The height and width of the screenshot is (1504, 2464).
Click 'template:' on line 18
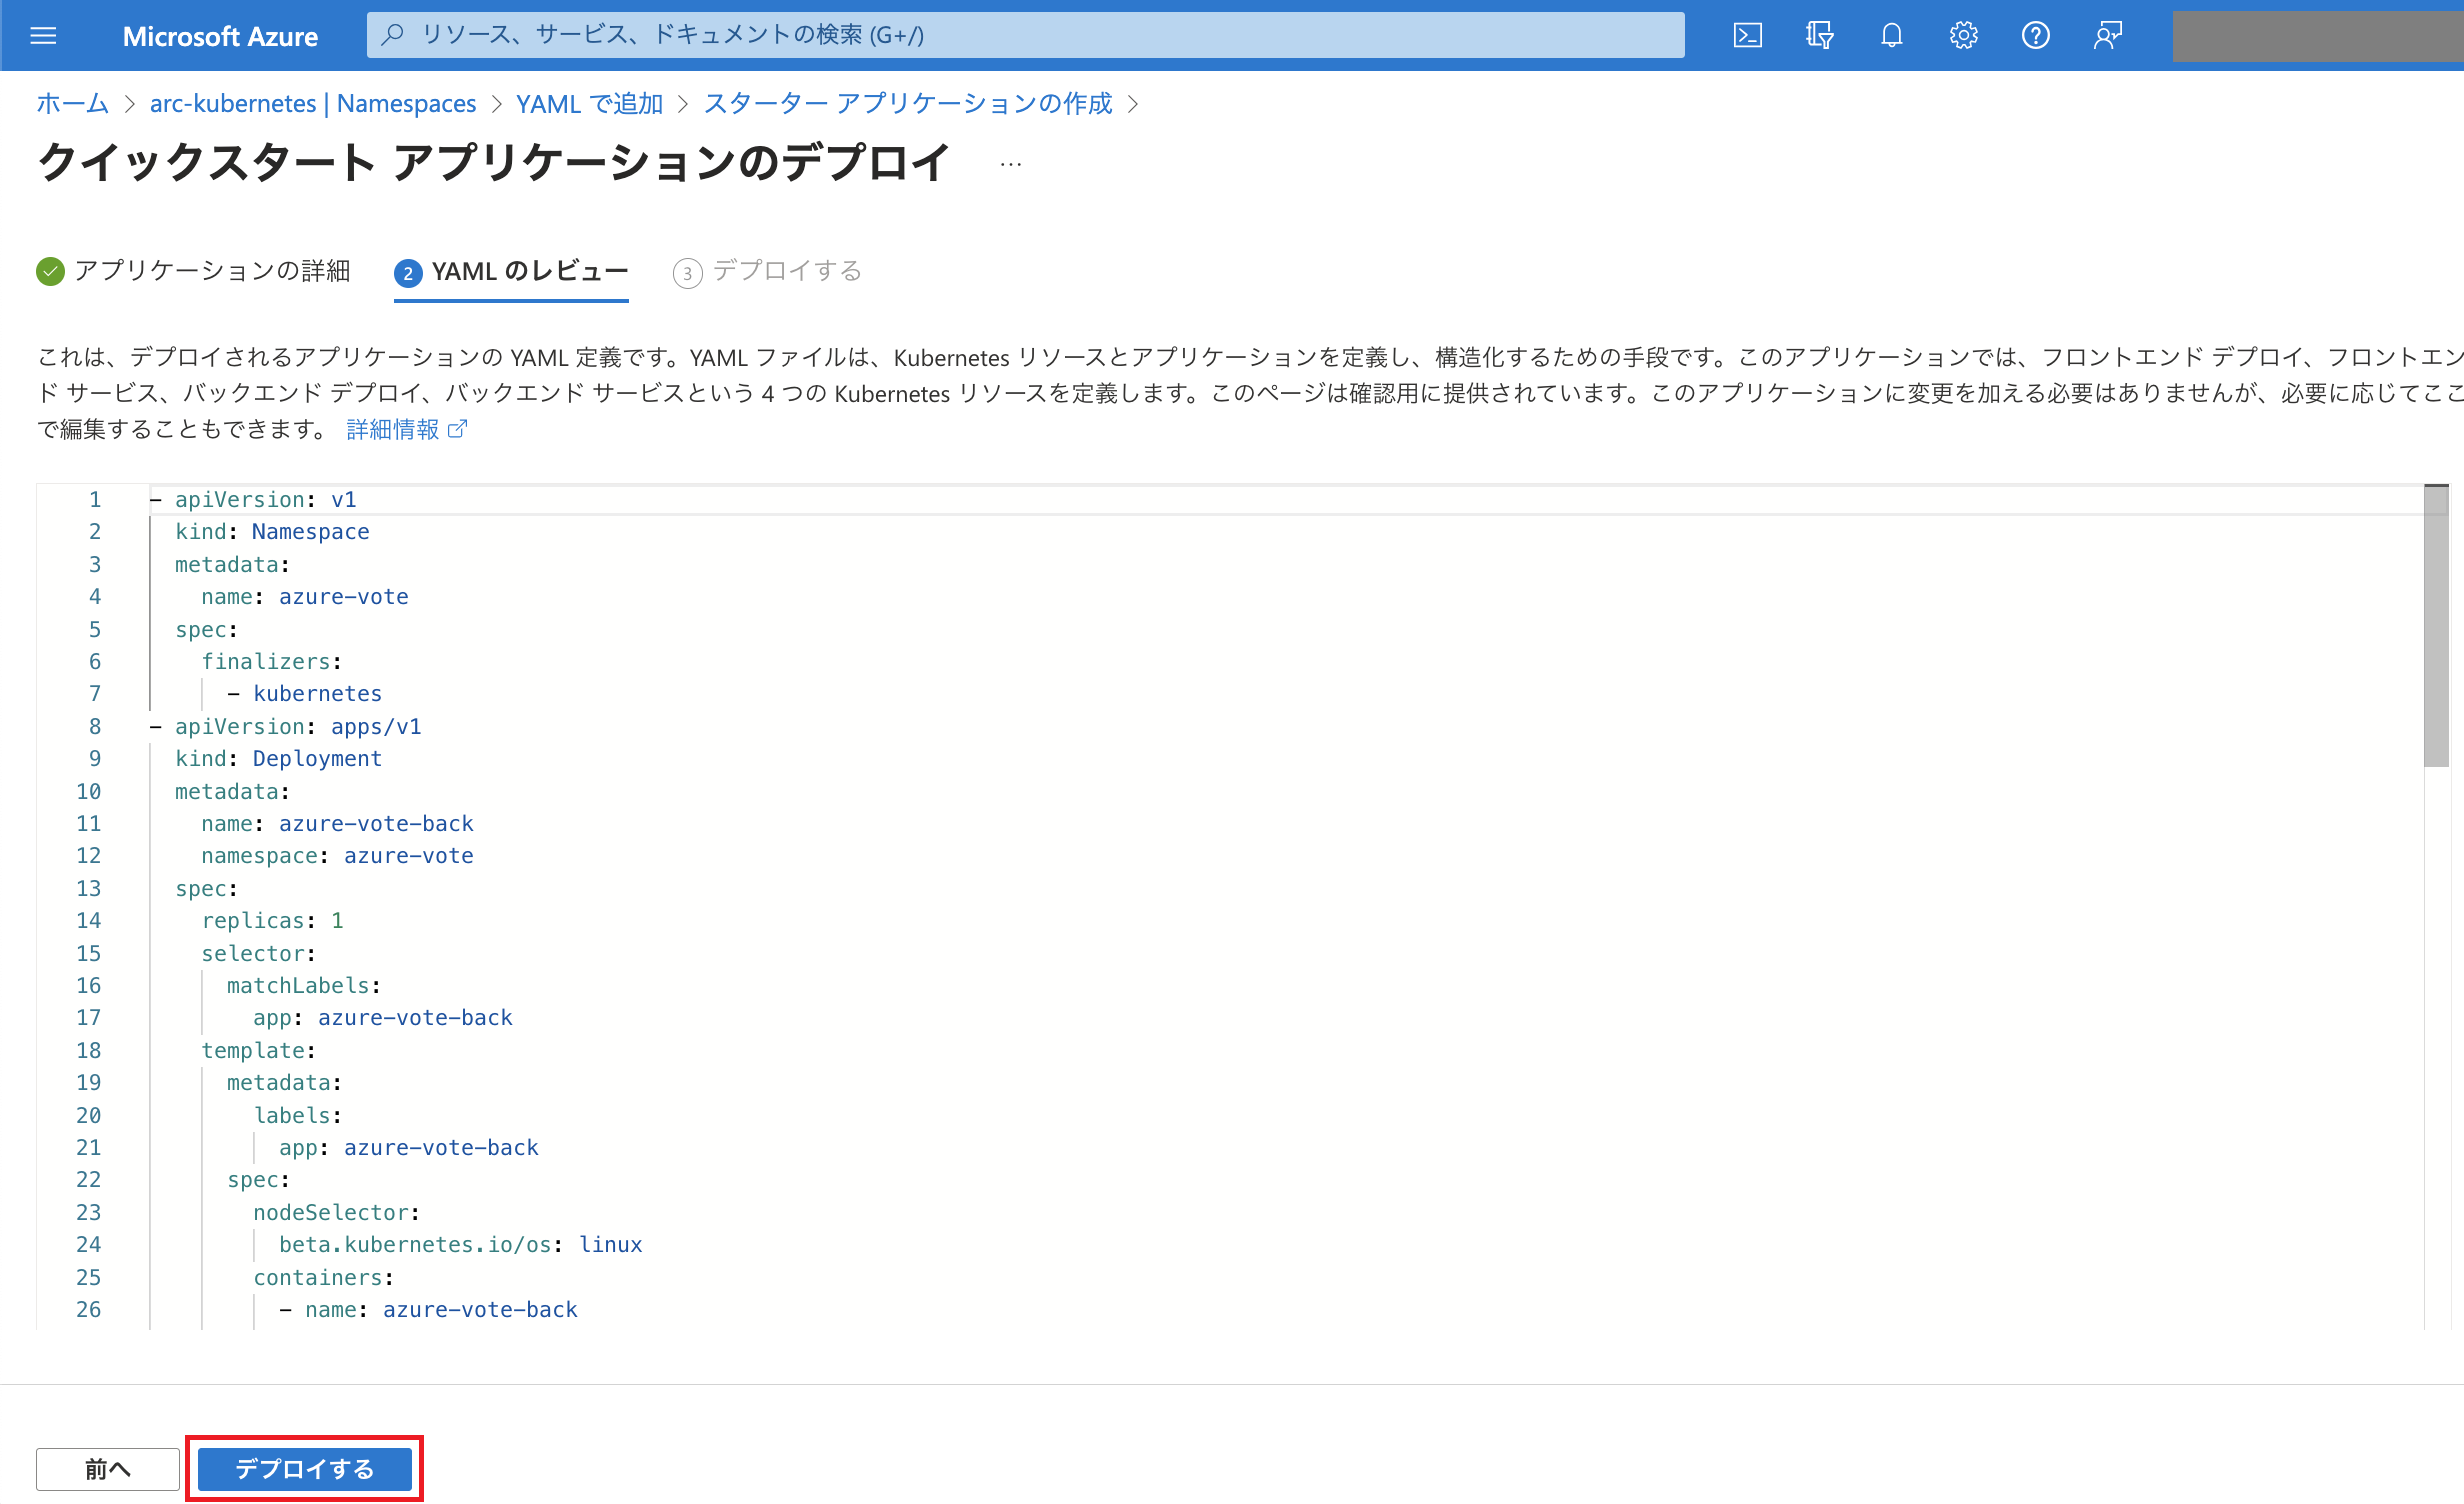(x=259, y=1051)
